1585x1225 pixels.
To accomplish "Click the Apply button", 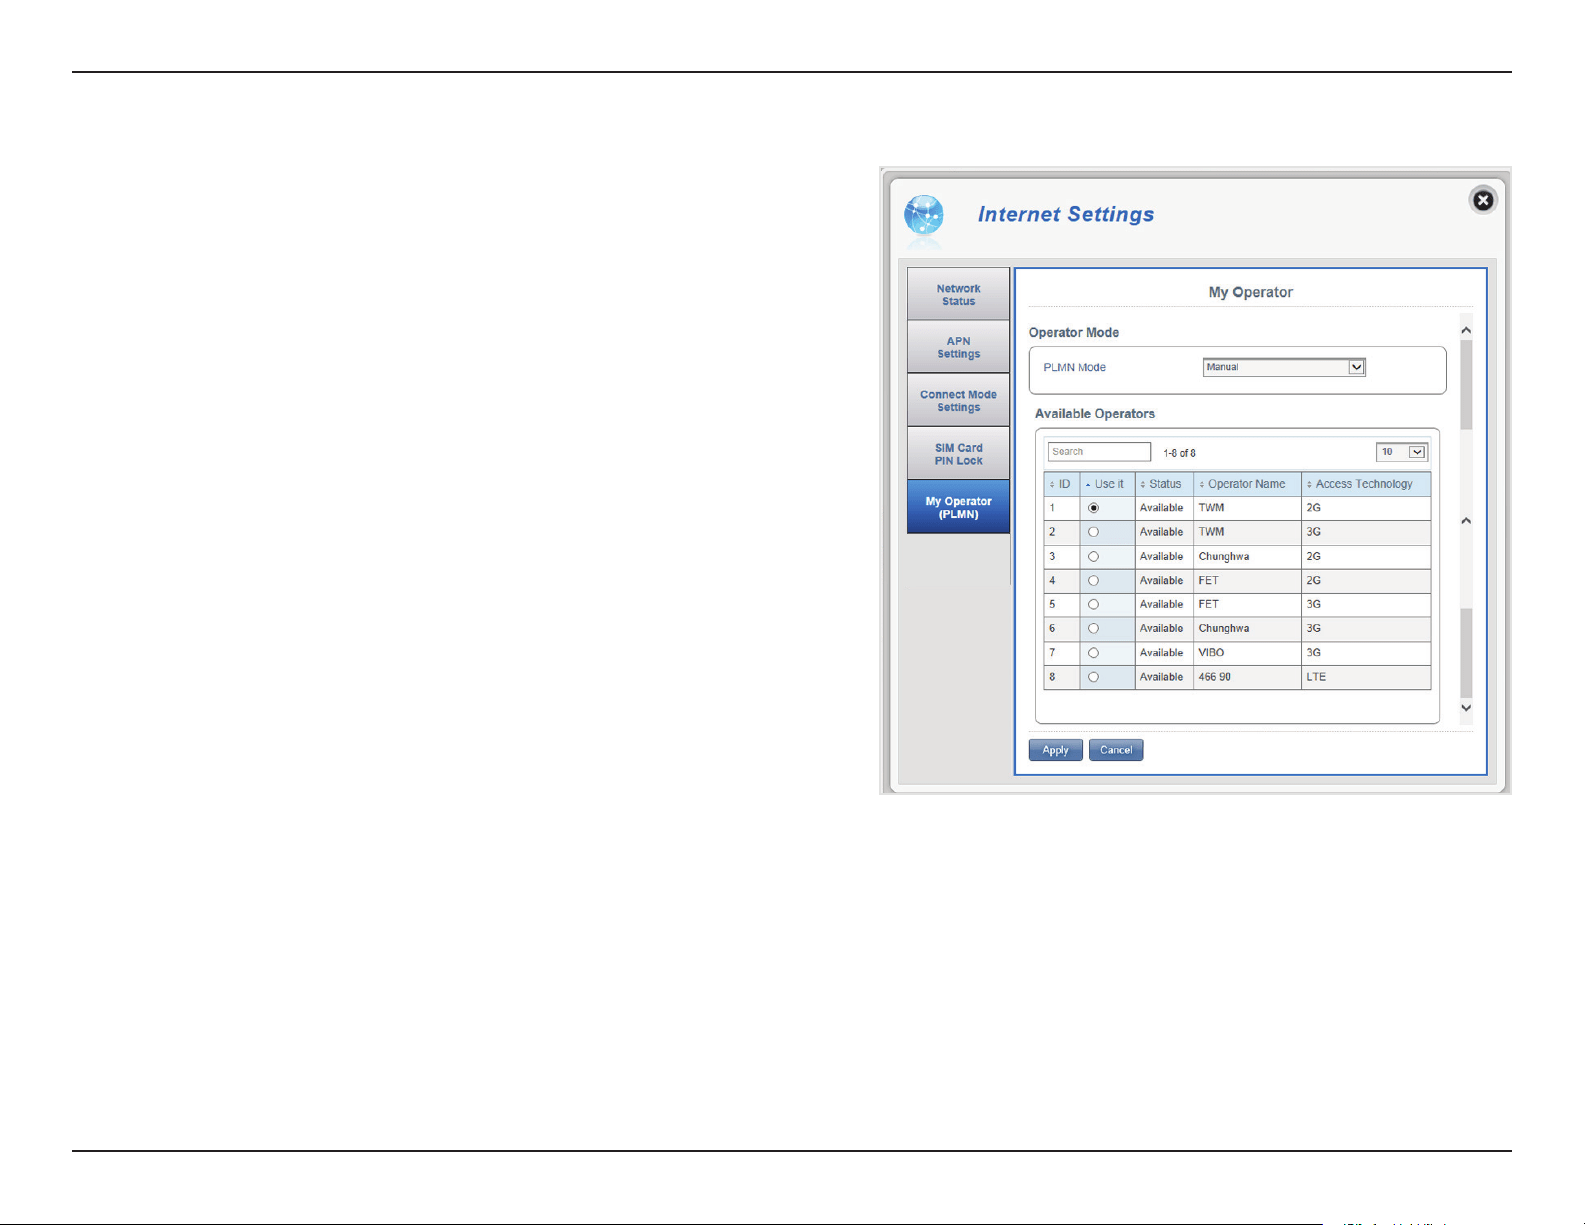I will (1056, 750).
